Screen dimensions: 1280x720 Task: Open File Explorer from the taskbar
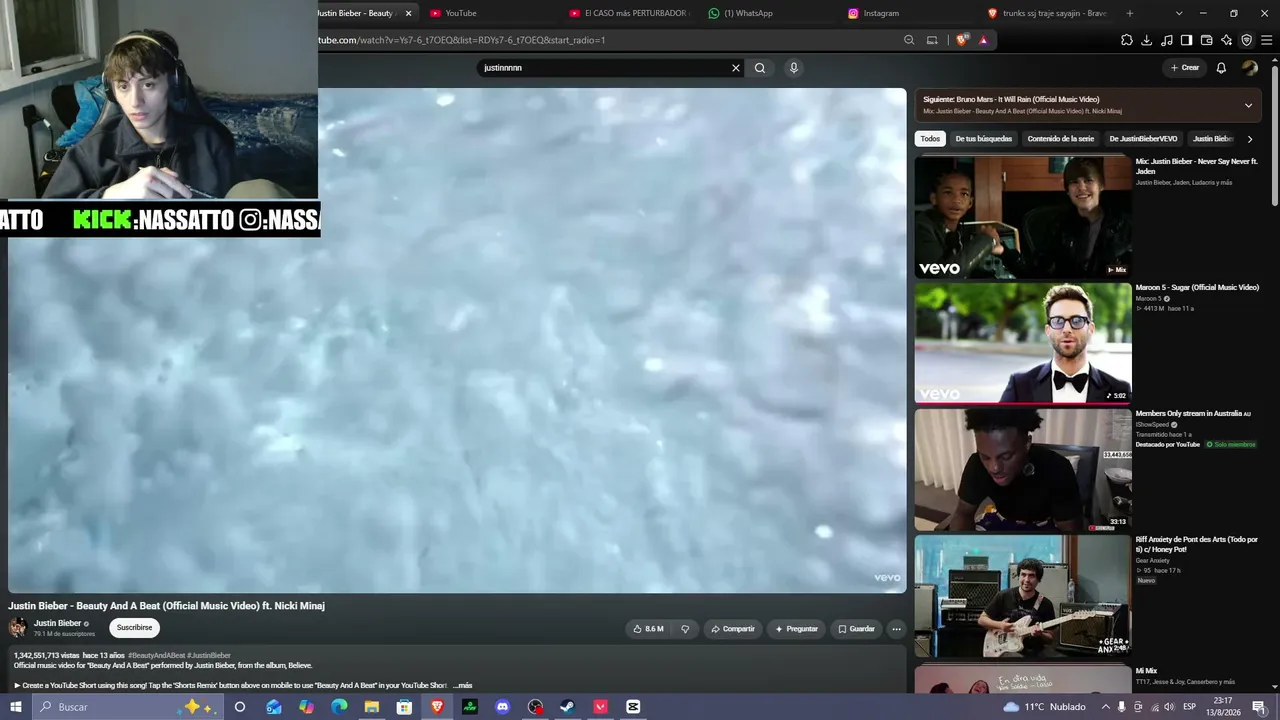coord(372,707)
